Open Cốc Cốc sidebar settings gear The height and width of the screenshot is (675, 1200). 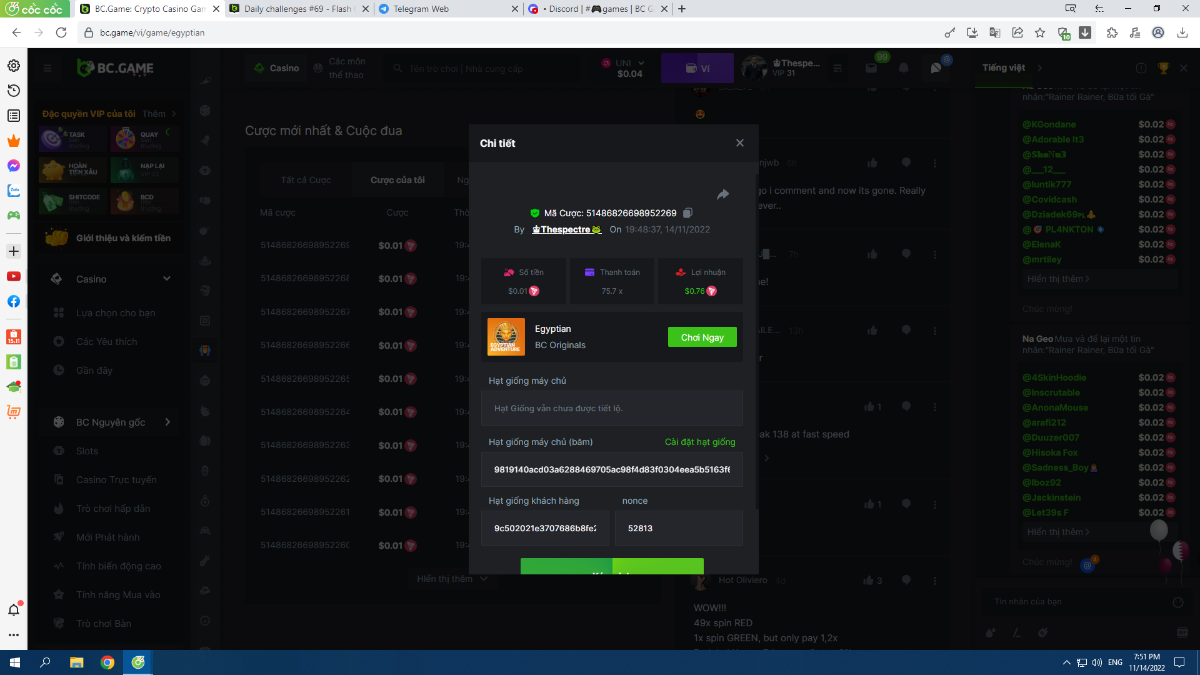(x=14, y=66)
